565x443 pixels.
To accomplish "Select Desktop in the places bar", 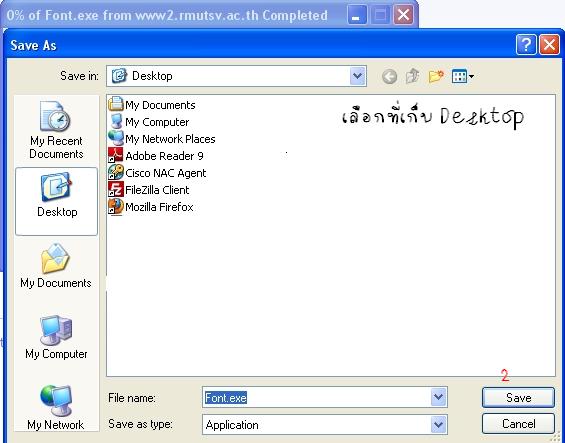I will [x=57, y=201].
